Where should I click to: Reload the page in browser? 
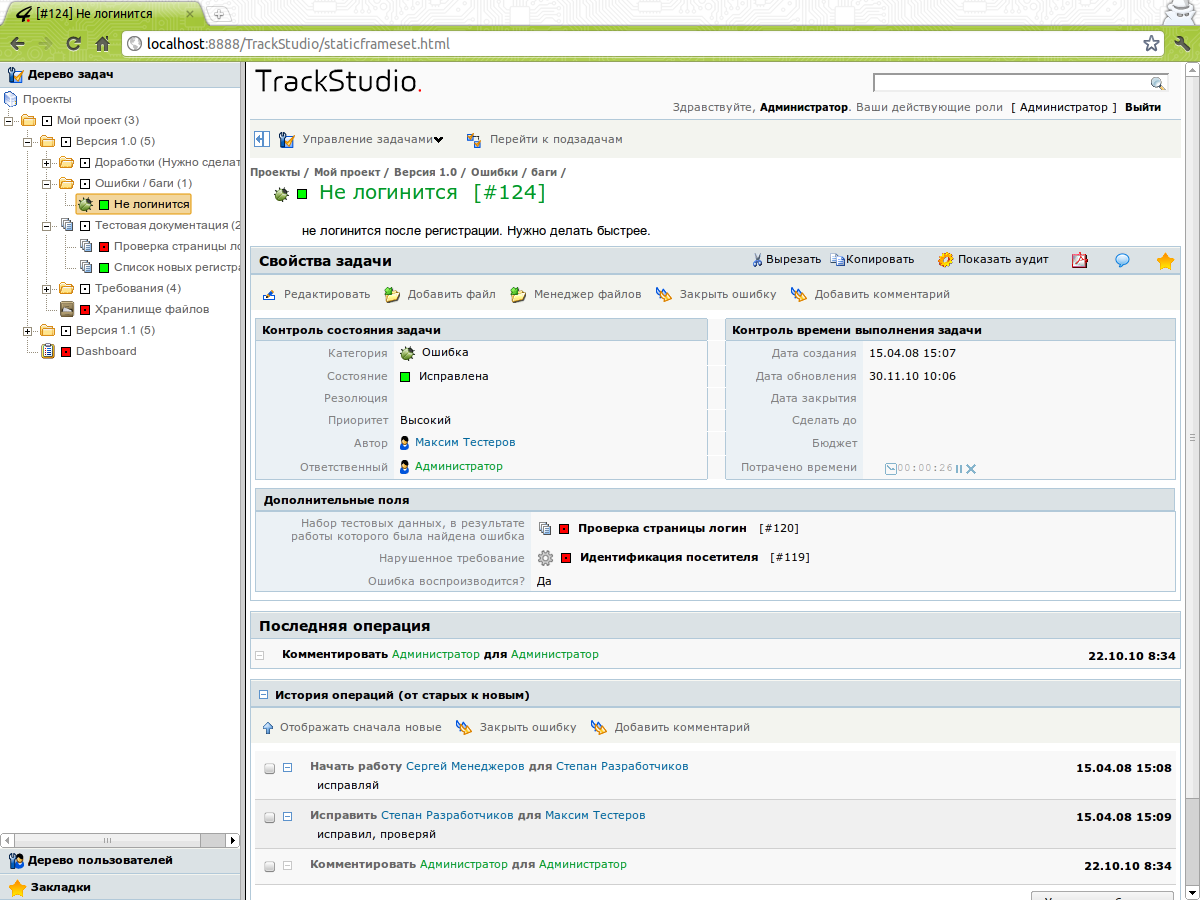(x=73, y=44)
